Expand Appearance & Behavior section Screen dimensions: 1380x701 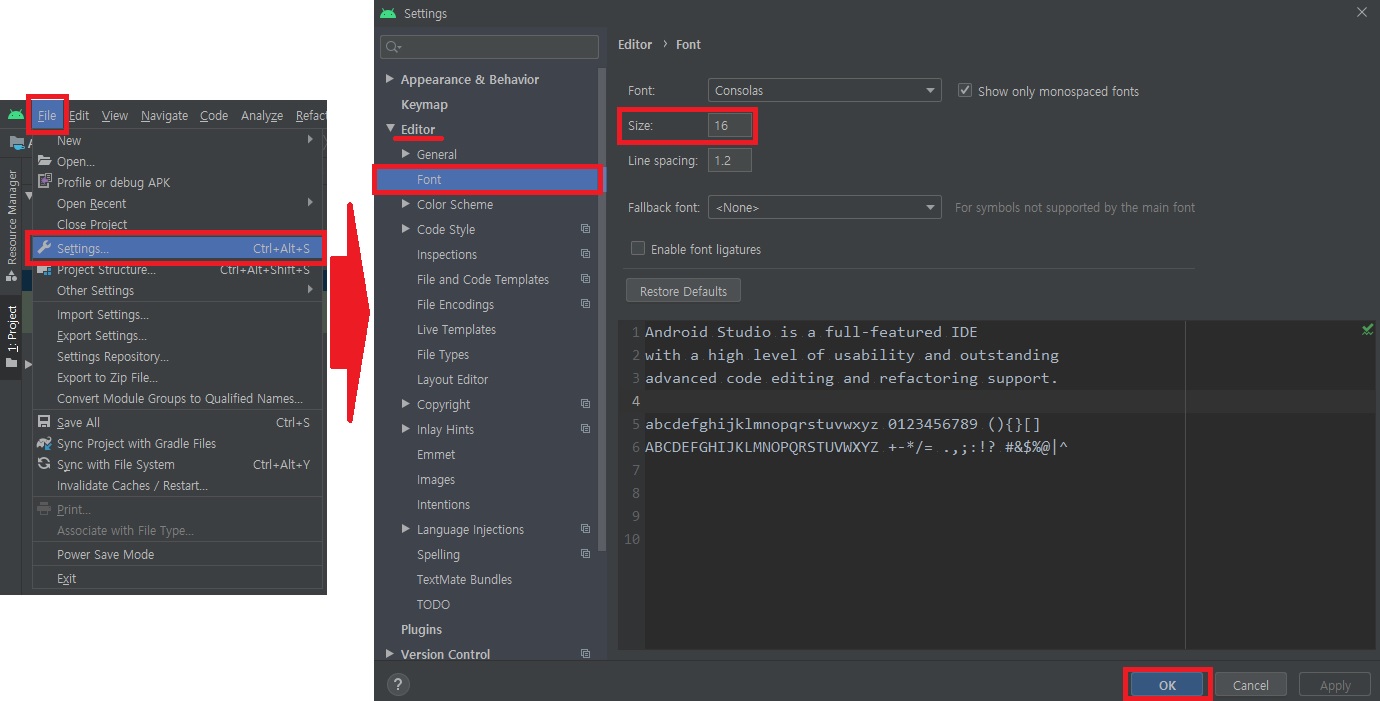pos(389,79)
